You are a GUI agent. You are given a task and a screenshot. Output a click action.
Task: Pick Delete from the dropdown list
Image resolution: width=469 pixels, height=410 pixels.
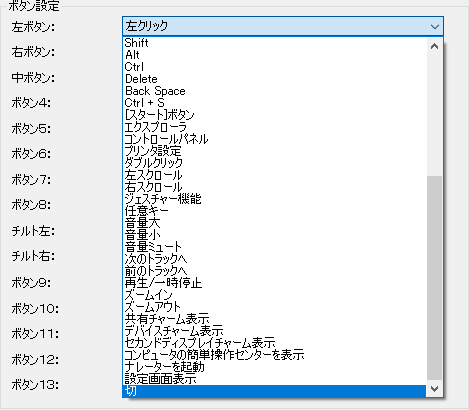[274, 79]
